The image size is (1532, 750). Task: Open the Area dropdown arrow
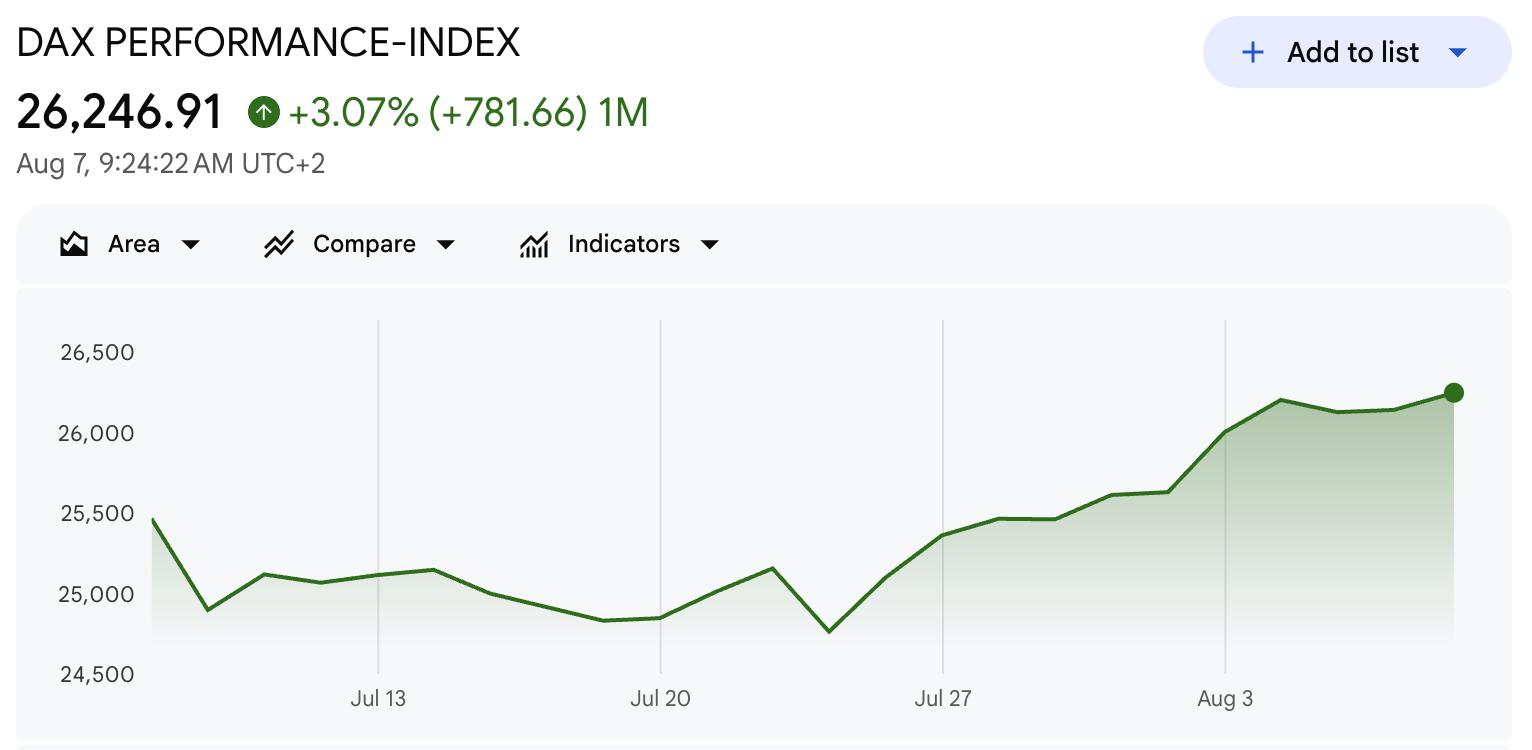click(x=190, y=245)
